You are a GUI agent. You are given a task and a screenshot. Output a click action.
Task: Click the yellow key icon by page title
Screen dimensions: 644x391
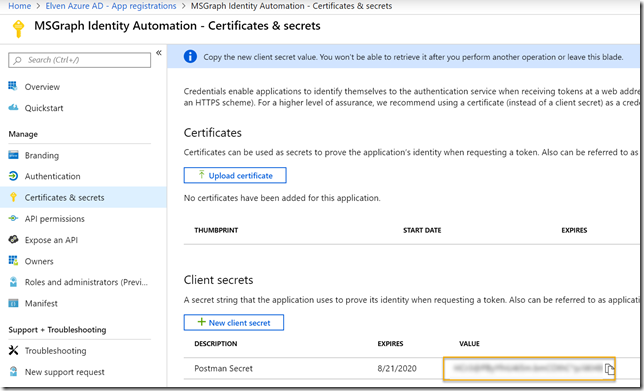18,28
